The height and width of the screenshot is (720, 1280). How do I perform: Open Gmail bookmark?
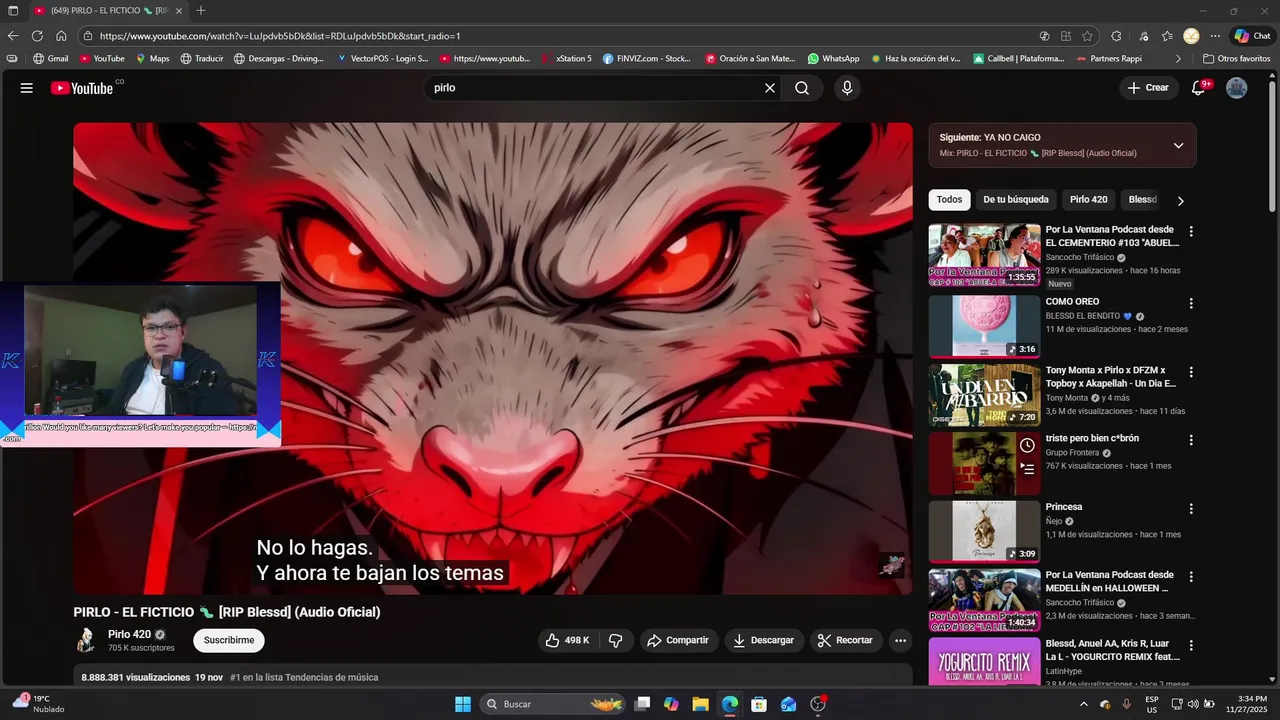pos(51,59)
